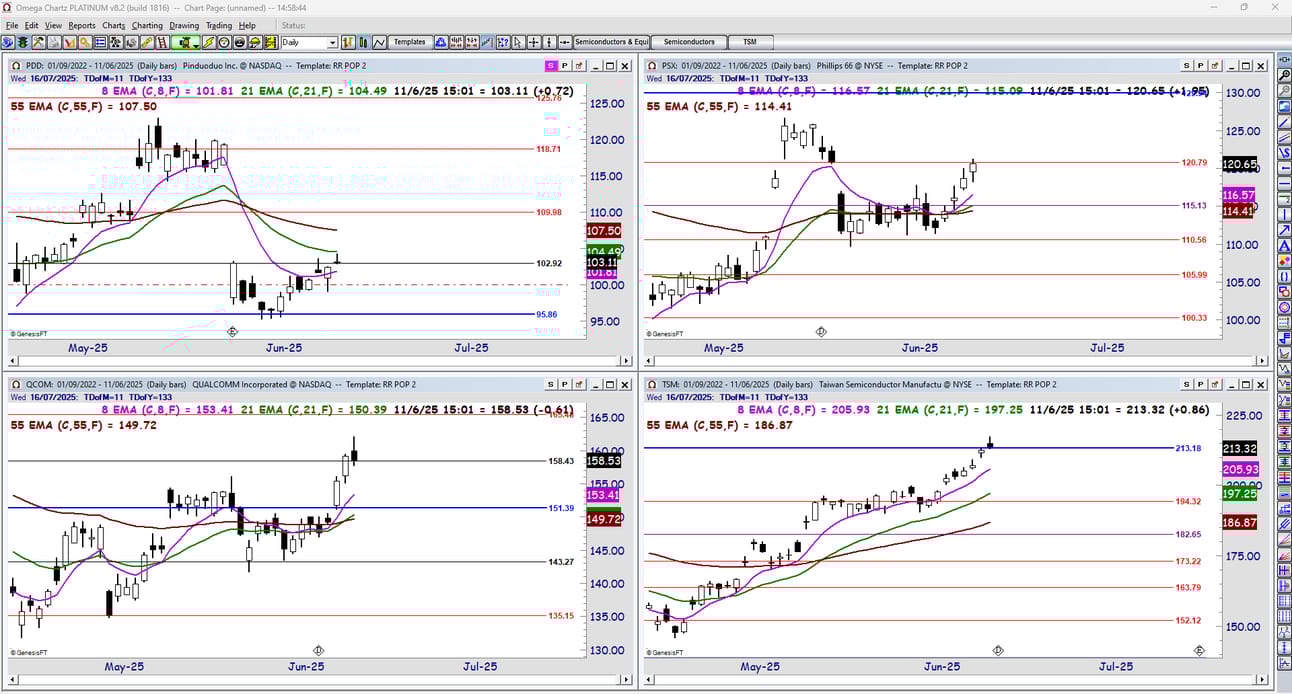Click the TSM symbol button
Image resolution: width=1292 pixels, height=694 pixels.
[752, 43]
